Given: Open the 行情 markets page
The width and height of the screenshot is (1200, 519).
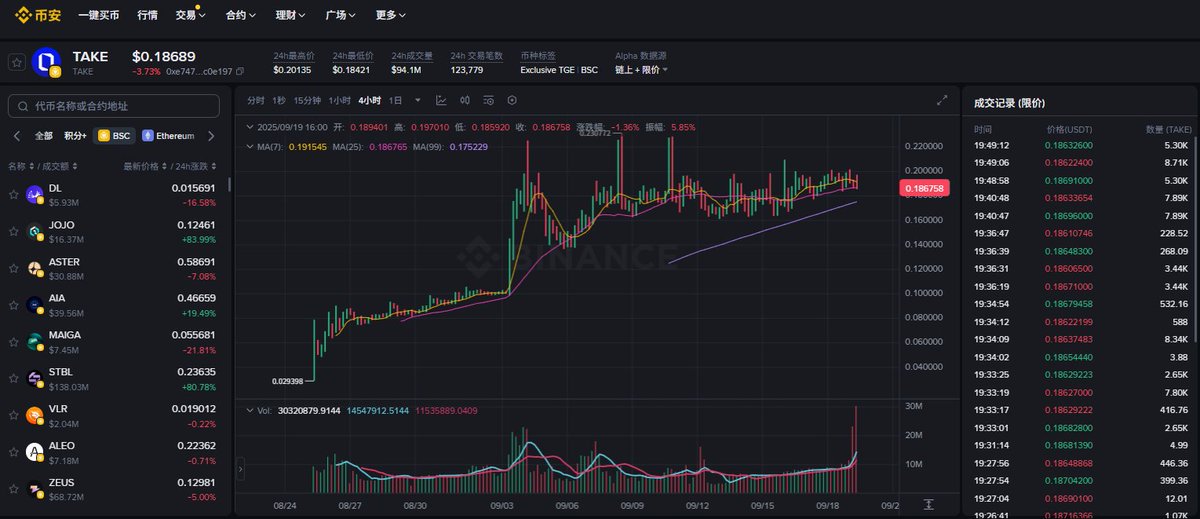Looking at the screenshot, I should click(x=147, y=15).
